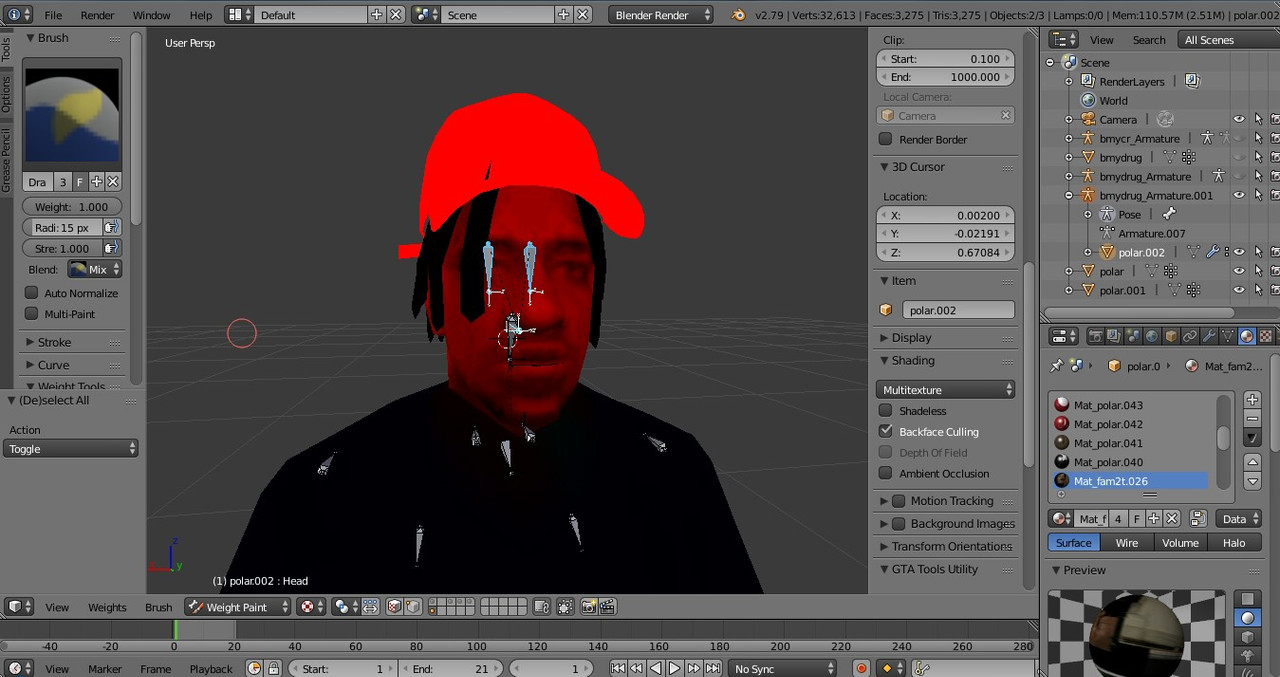Open the Weights menu in the viewport header
Screen dimensions: 1280x677
click(107, 607)
